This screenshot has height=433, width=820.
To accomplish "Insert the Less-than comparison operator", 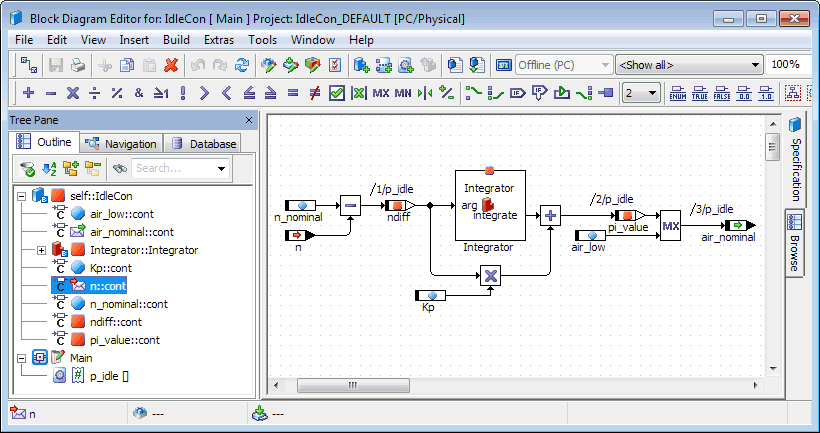I will (226, 94).
